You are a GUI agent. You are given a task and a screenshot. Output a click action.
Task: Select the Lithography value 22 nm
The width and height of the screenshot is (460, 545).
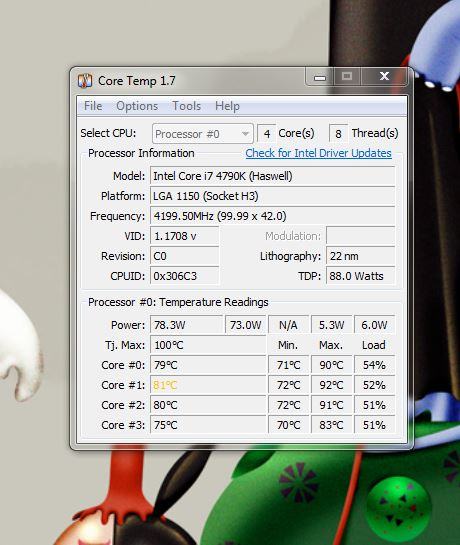tap(361, 256)
